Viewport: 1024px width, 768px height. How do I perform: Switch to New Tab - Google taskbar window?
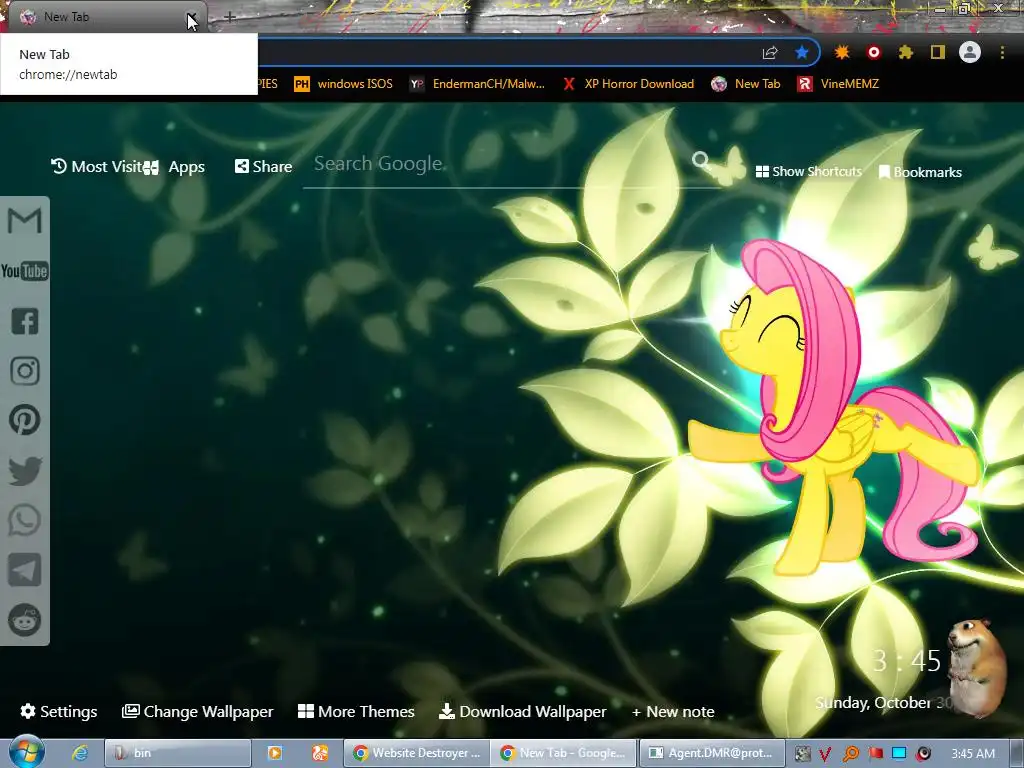pos(563,753)
